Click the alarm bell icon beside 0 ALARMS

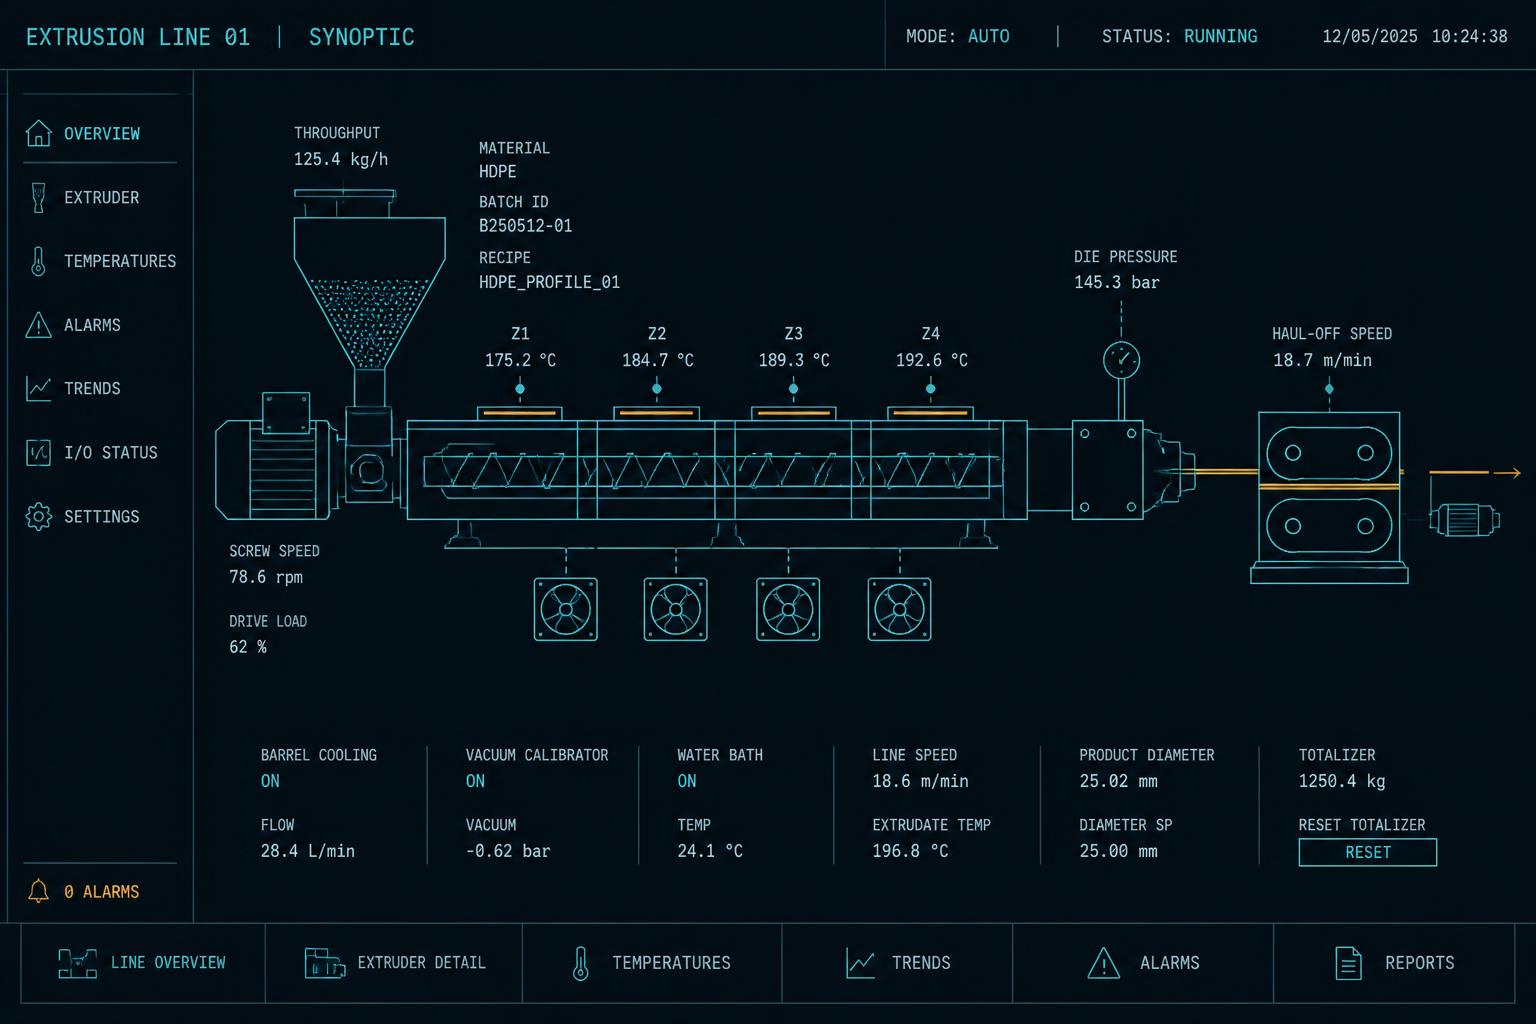(38, 891)
